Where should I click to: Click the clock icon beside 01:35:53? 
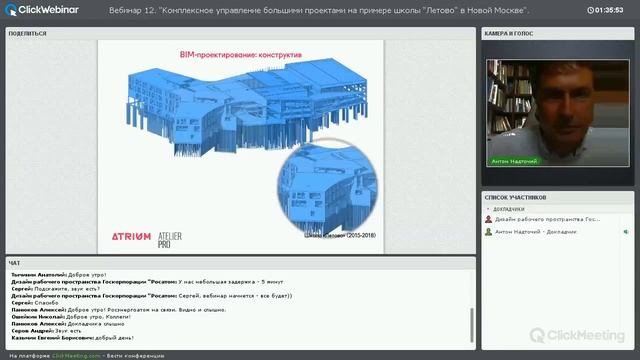[590, 10]
